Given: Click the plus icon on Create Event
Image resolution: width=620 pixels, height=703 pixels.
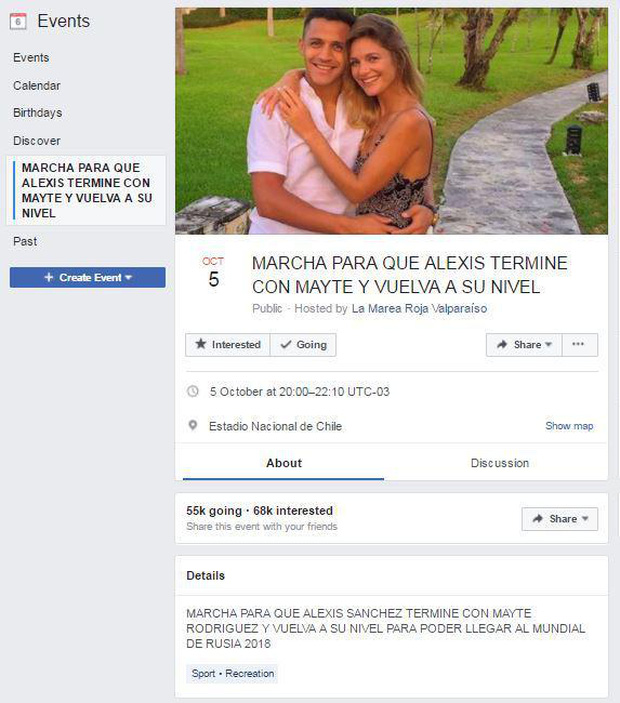Looking at the screenshot, I should click(49, 278).
